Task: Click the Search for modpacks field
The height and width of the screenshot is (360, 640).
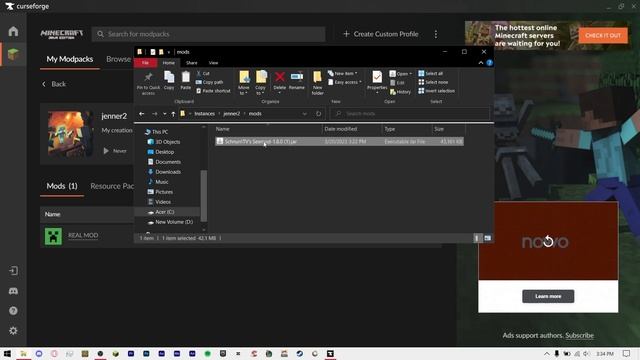Action: [209, 34]
